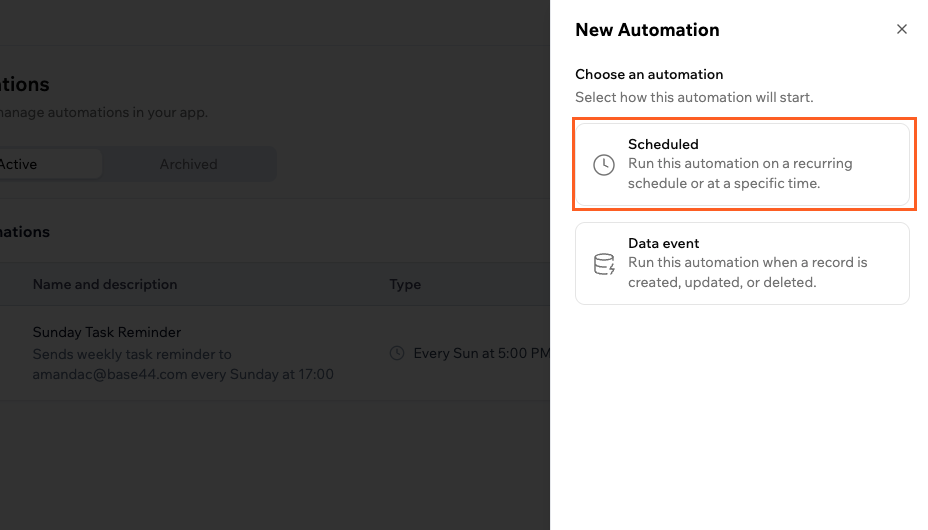Click the 'Run this automation when a record' description

click(747, 272)
